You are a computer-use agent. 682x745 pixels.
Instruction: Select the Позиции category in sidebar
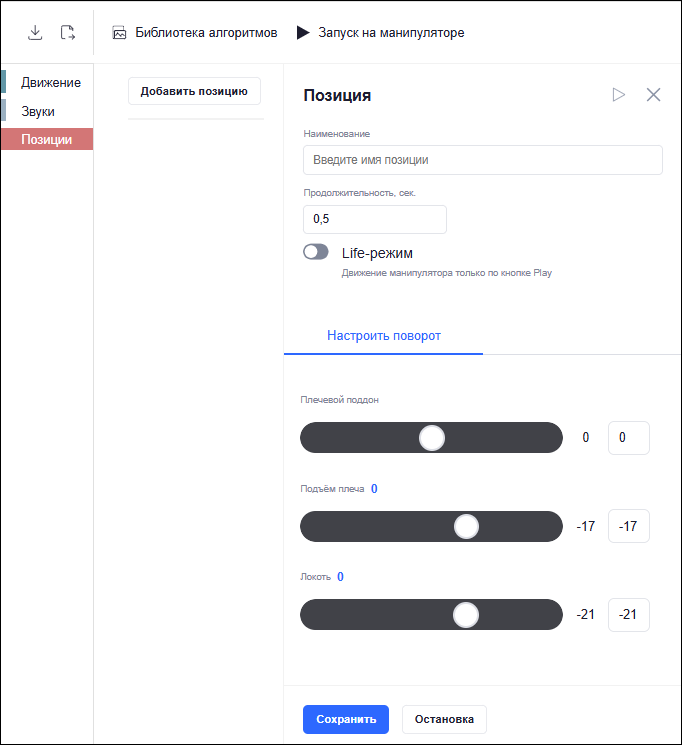pyautogui.click(x=48, y=139)
